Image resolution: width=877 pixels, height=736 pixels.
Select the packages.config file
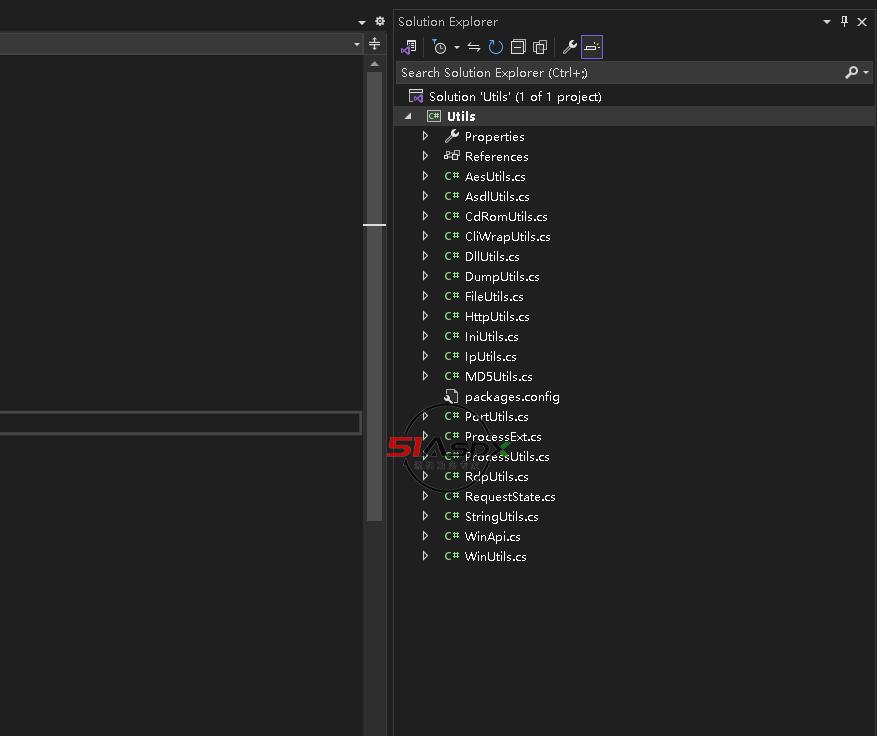(511, 396)
